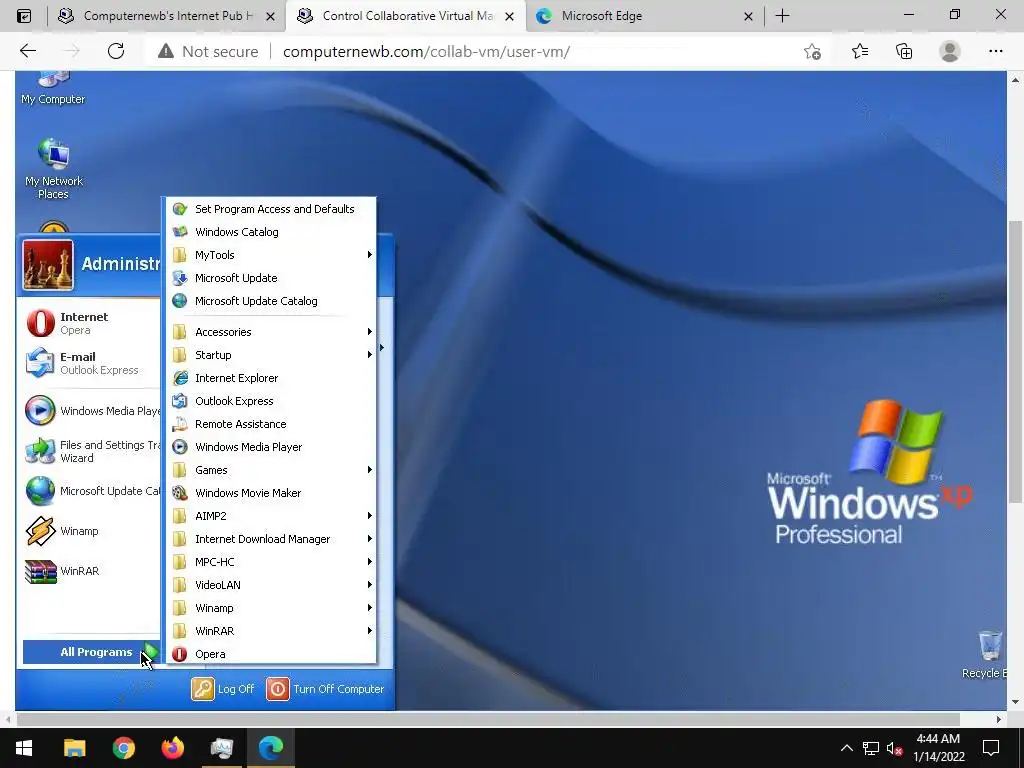Click the page horizontal scrollbar

pos(487,719)
